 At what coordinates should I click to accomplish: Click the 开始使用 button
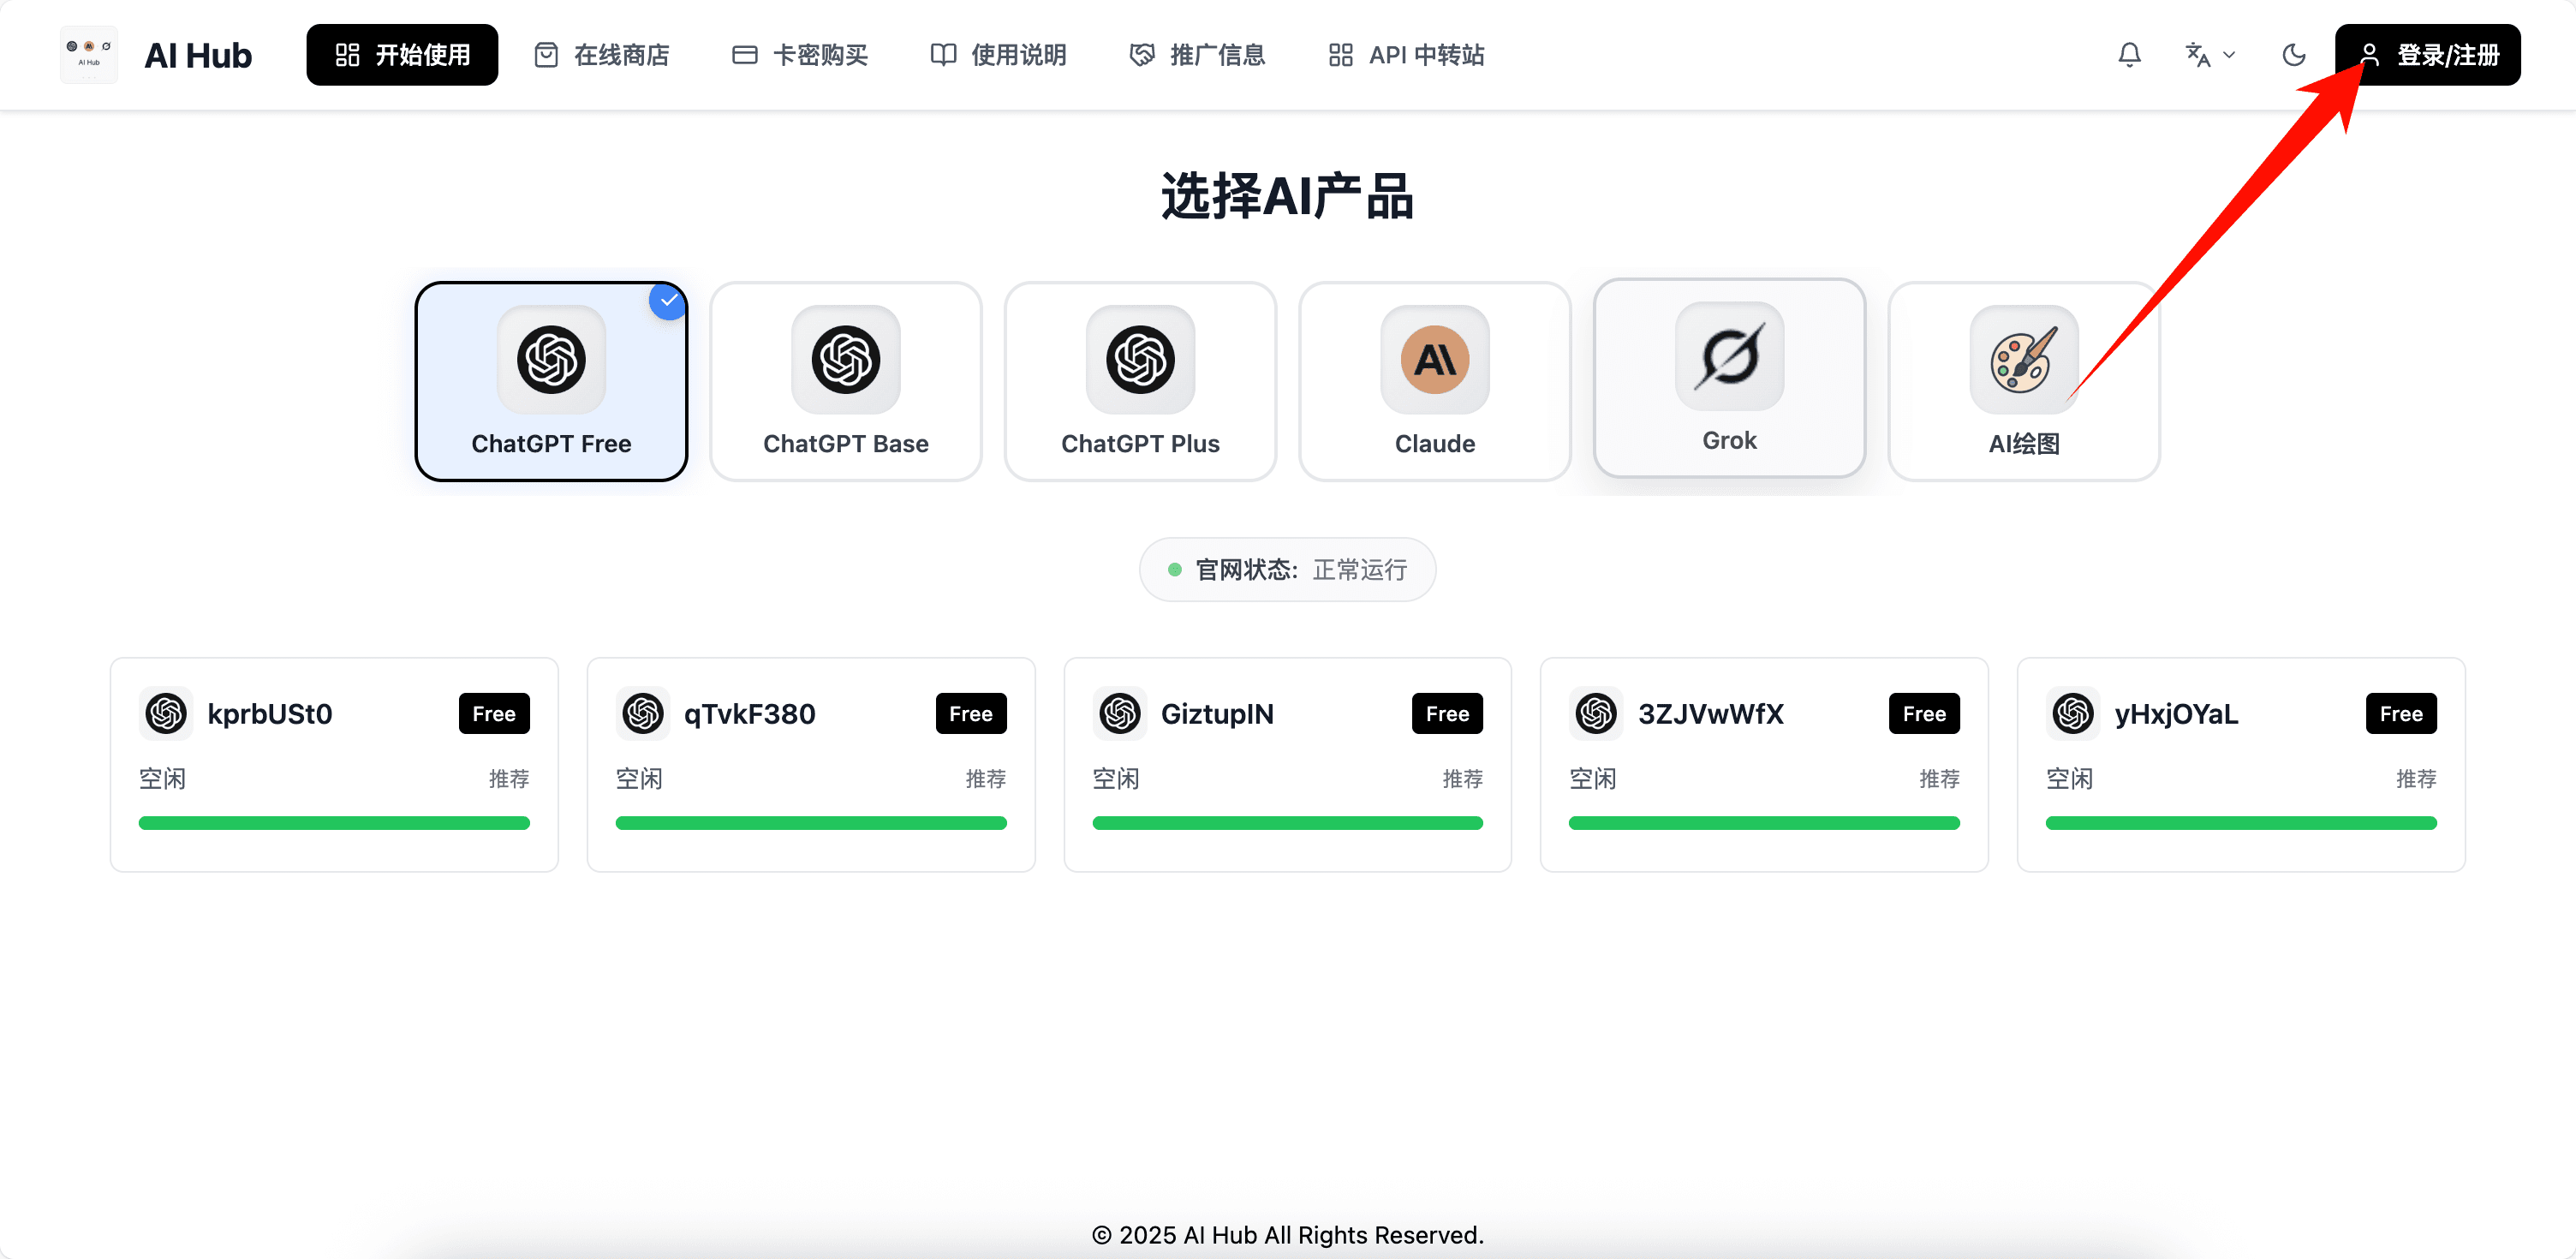coord(402,55)
